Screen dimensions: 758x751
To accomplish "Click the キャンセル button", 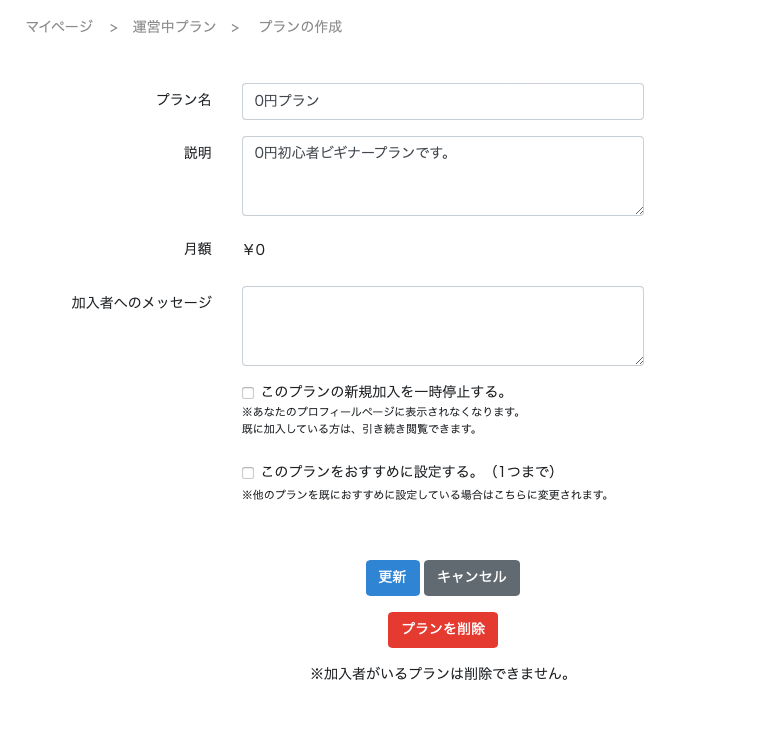I will click(x=472, y=578).
